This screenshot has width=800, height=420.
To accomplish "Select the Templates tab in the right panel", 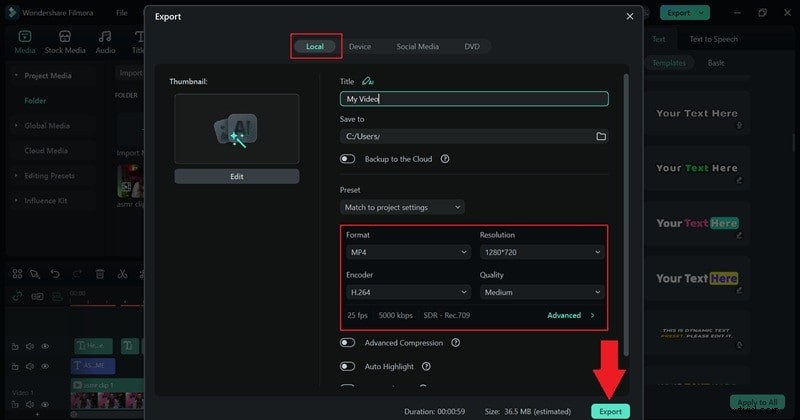I will (669, 63).
